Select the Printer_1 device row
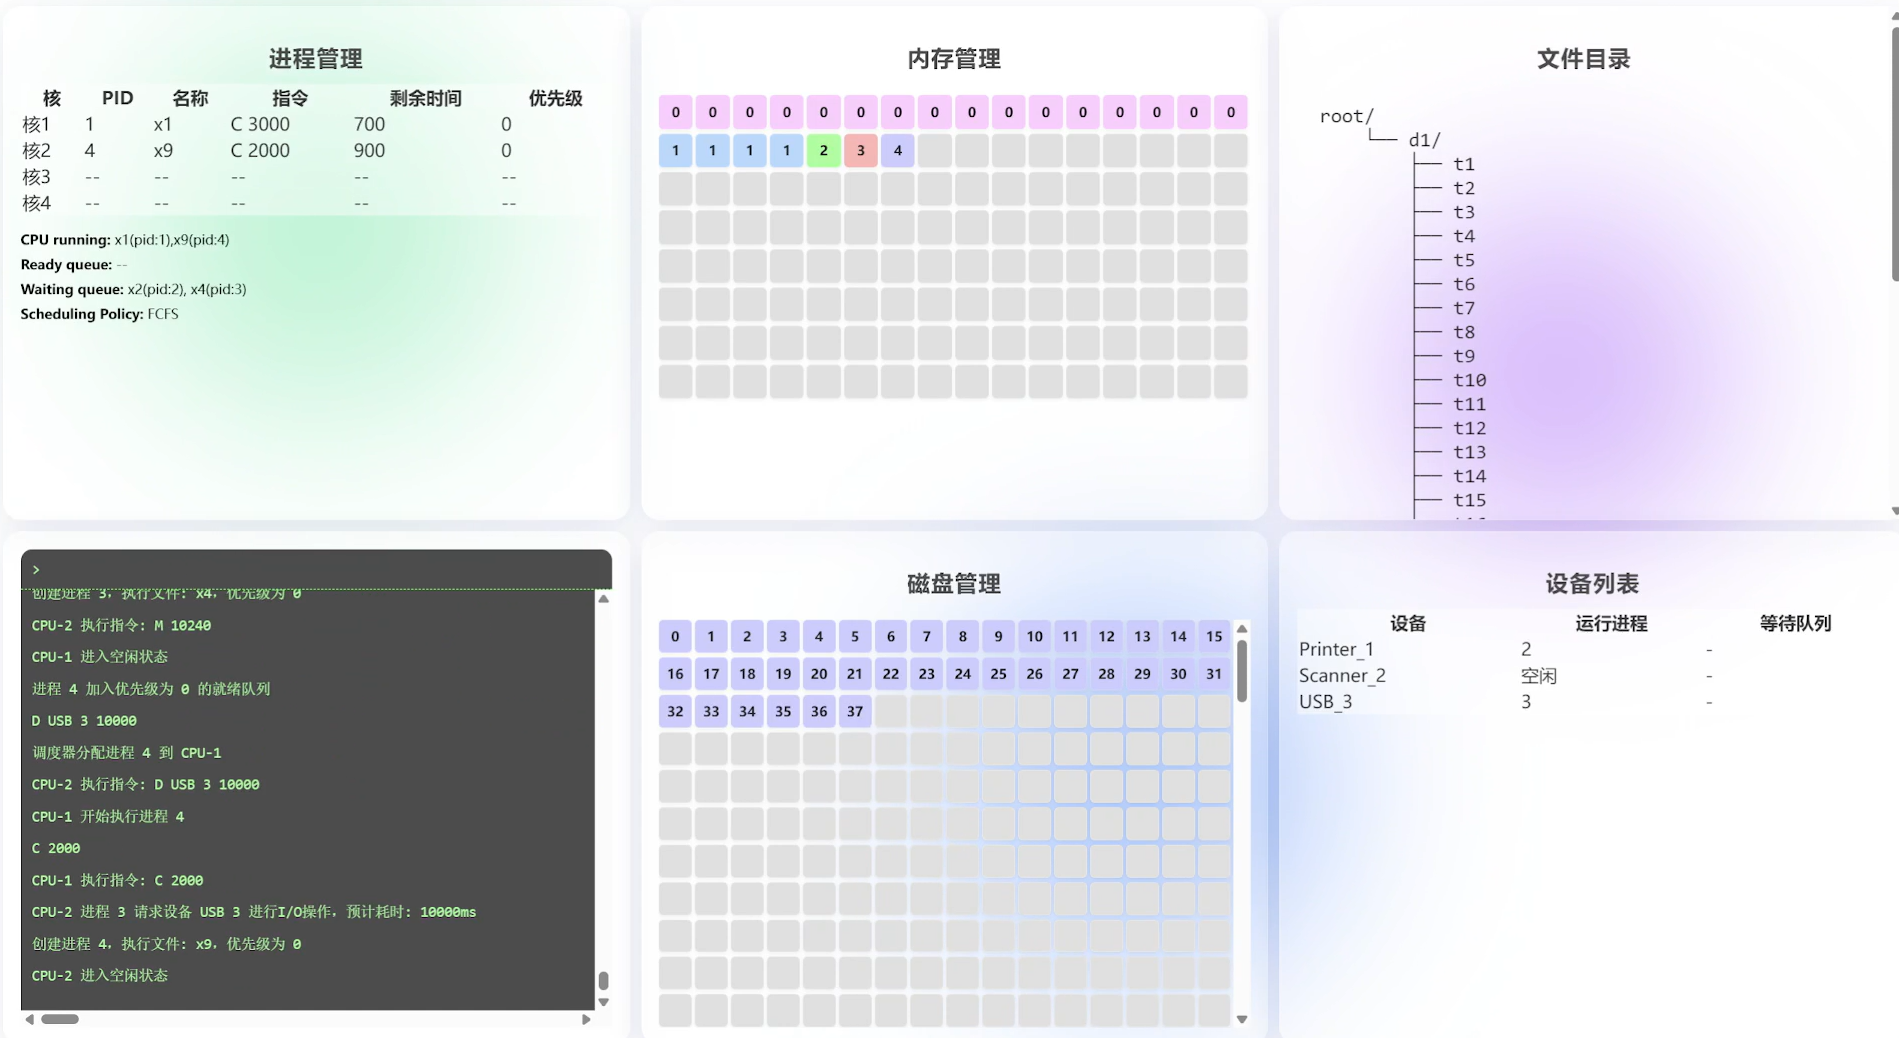 click(1336, 650)
